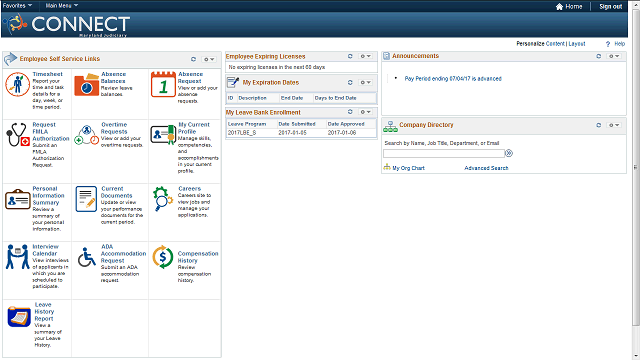Image resolution: width=640 pixels, height=360 pixels.
Task: Refresh the Company Directory pagelet
Action: point(599,125)
